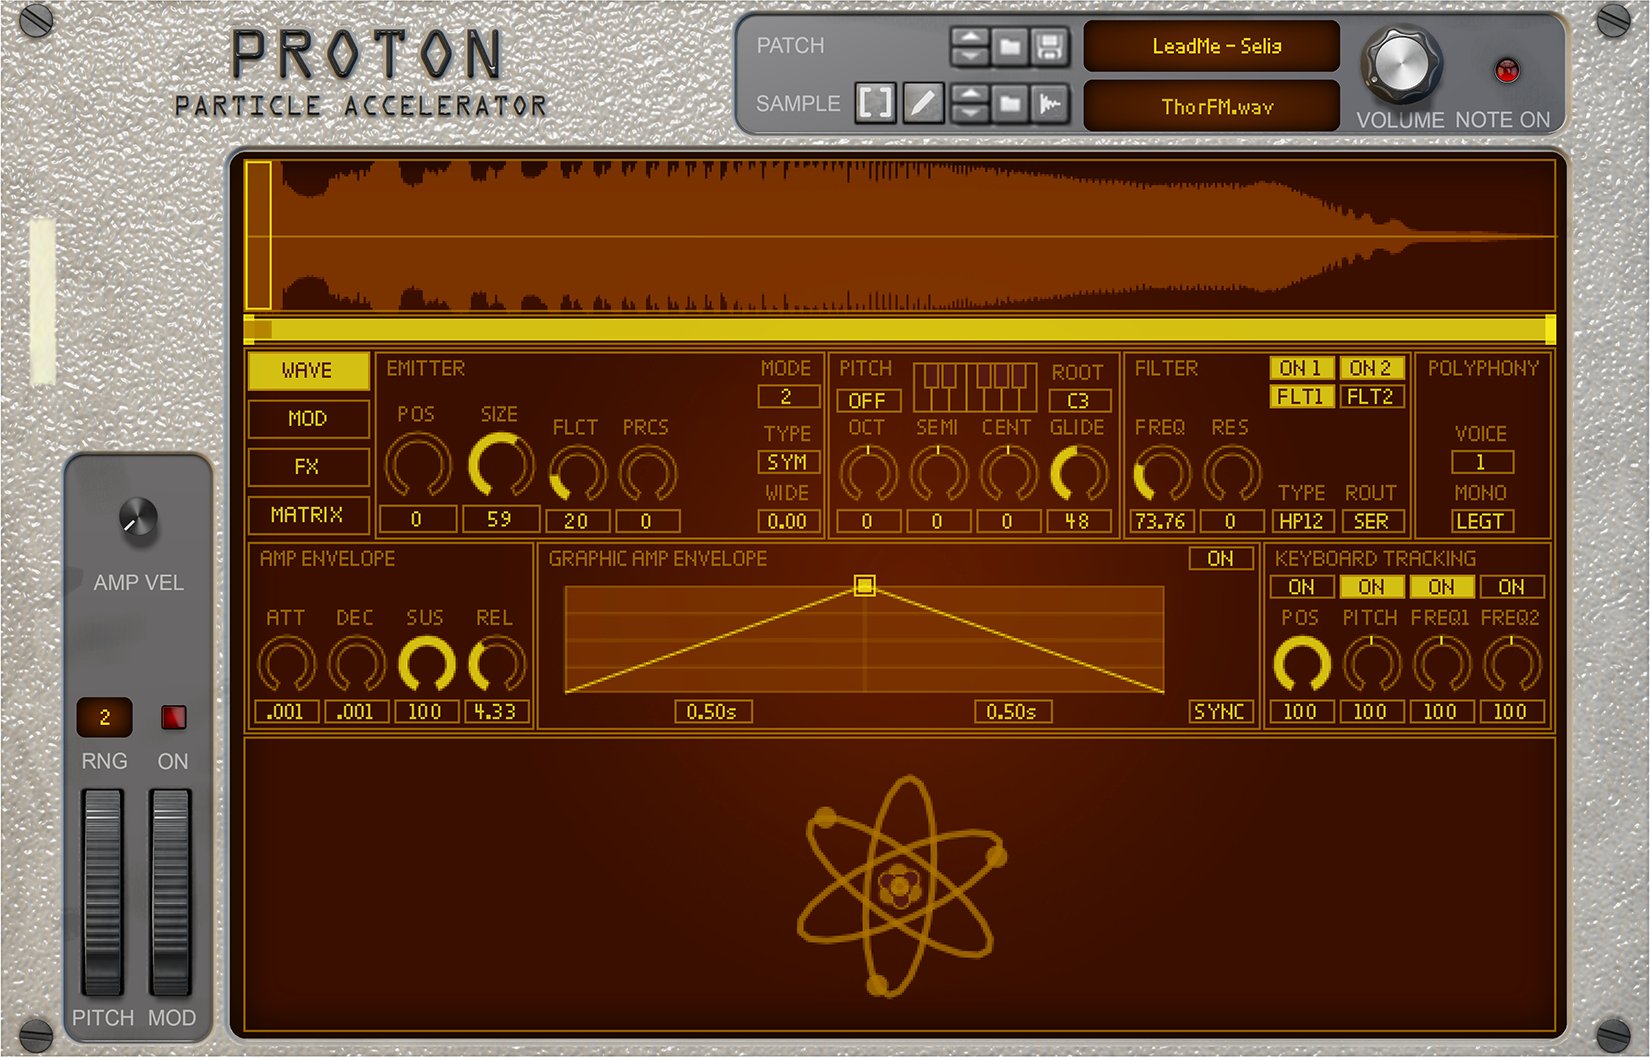Image resolution: width=1650 pixels, height=1057 pixels.
Task: Open the sample folder icon
Action: [x=1010, y=103]
